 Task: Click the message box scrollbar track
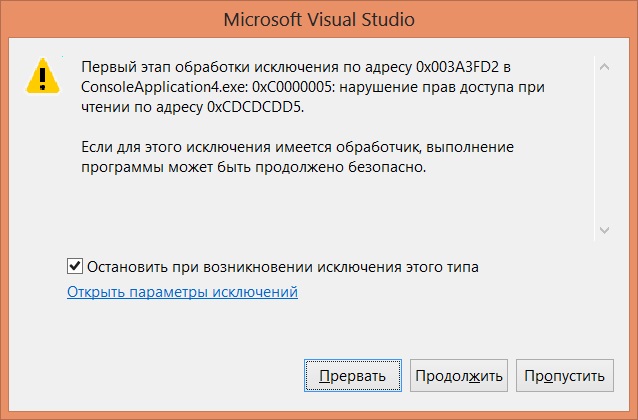pyautogui.click(x=604, y=149)
